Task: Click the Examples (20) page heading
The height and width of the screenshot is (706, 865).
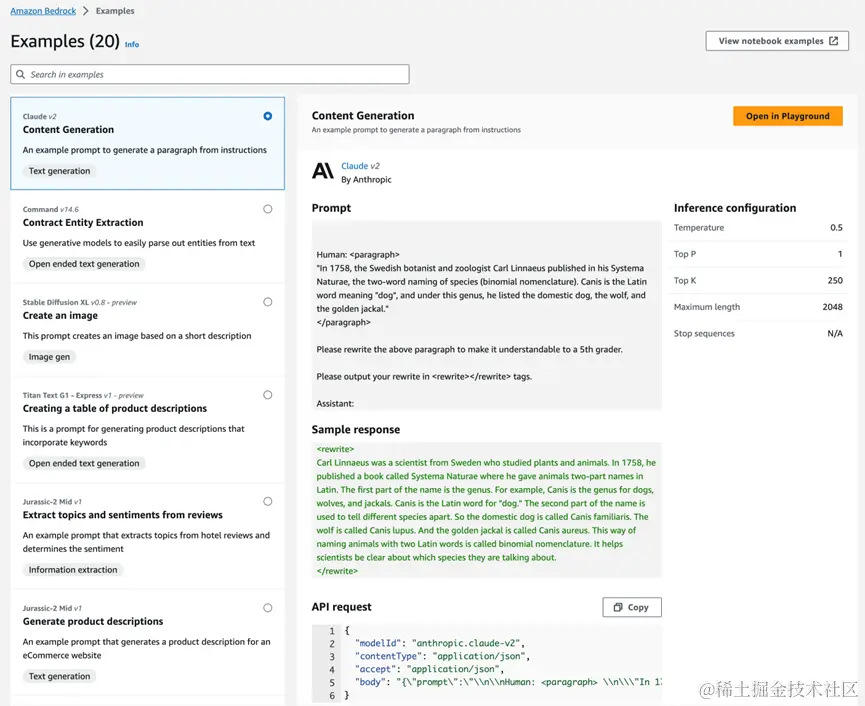Action: pyautogui.click(x=65, y=41)
